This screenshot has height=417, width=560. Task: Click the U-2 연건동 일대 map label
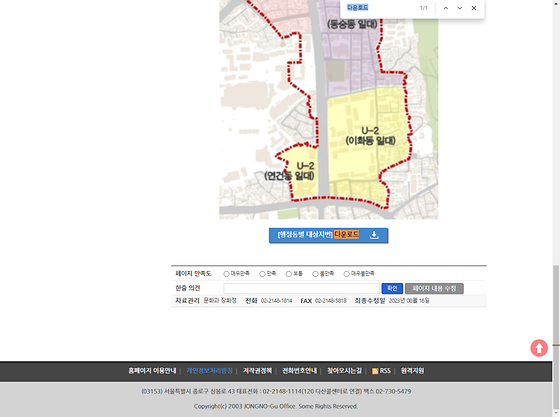click(x=289, y=171)
